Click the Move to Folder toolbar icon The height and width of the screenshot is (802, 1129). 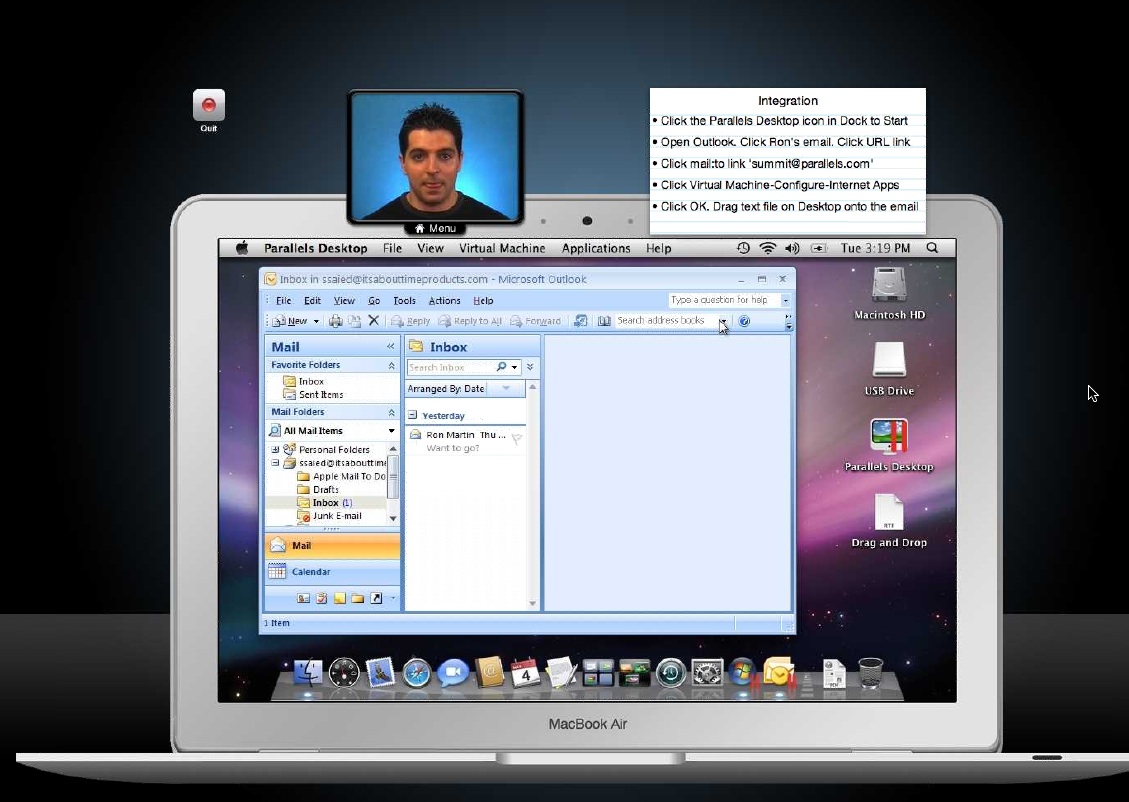click(x=354, y=321)
